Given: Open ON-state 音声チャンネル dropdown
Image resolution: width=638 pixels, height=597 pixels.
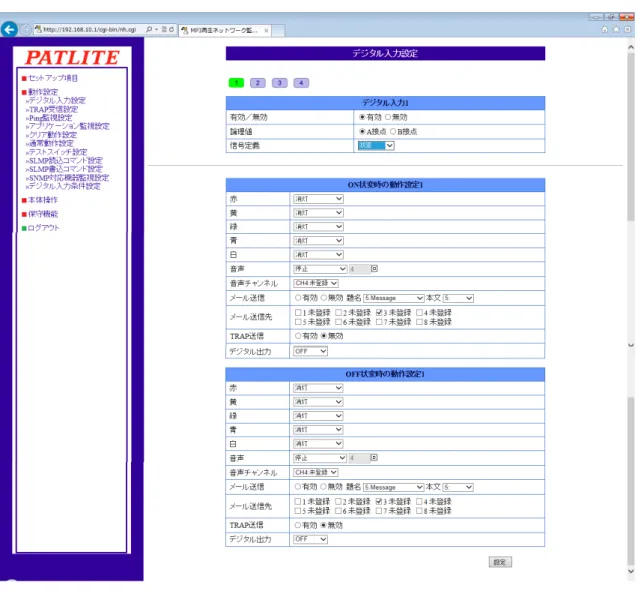Looking at the screenshot, I should pyautogui.click(x=316, y=283).
